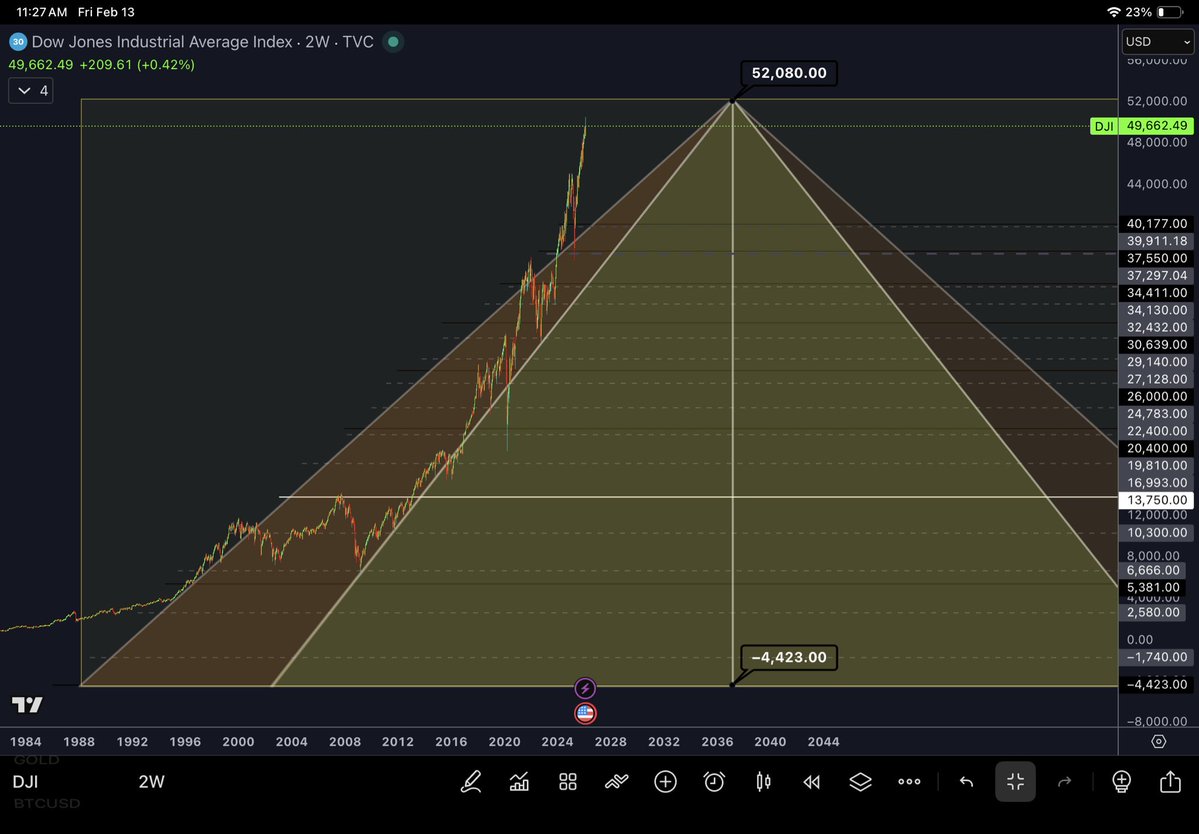
Task: Expand the collapsed indicators legend showing 4
Action: pyautogui.click(x=31, y=91)
